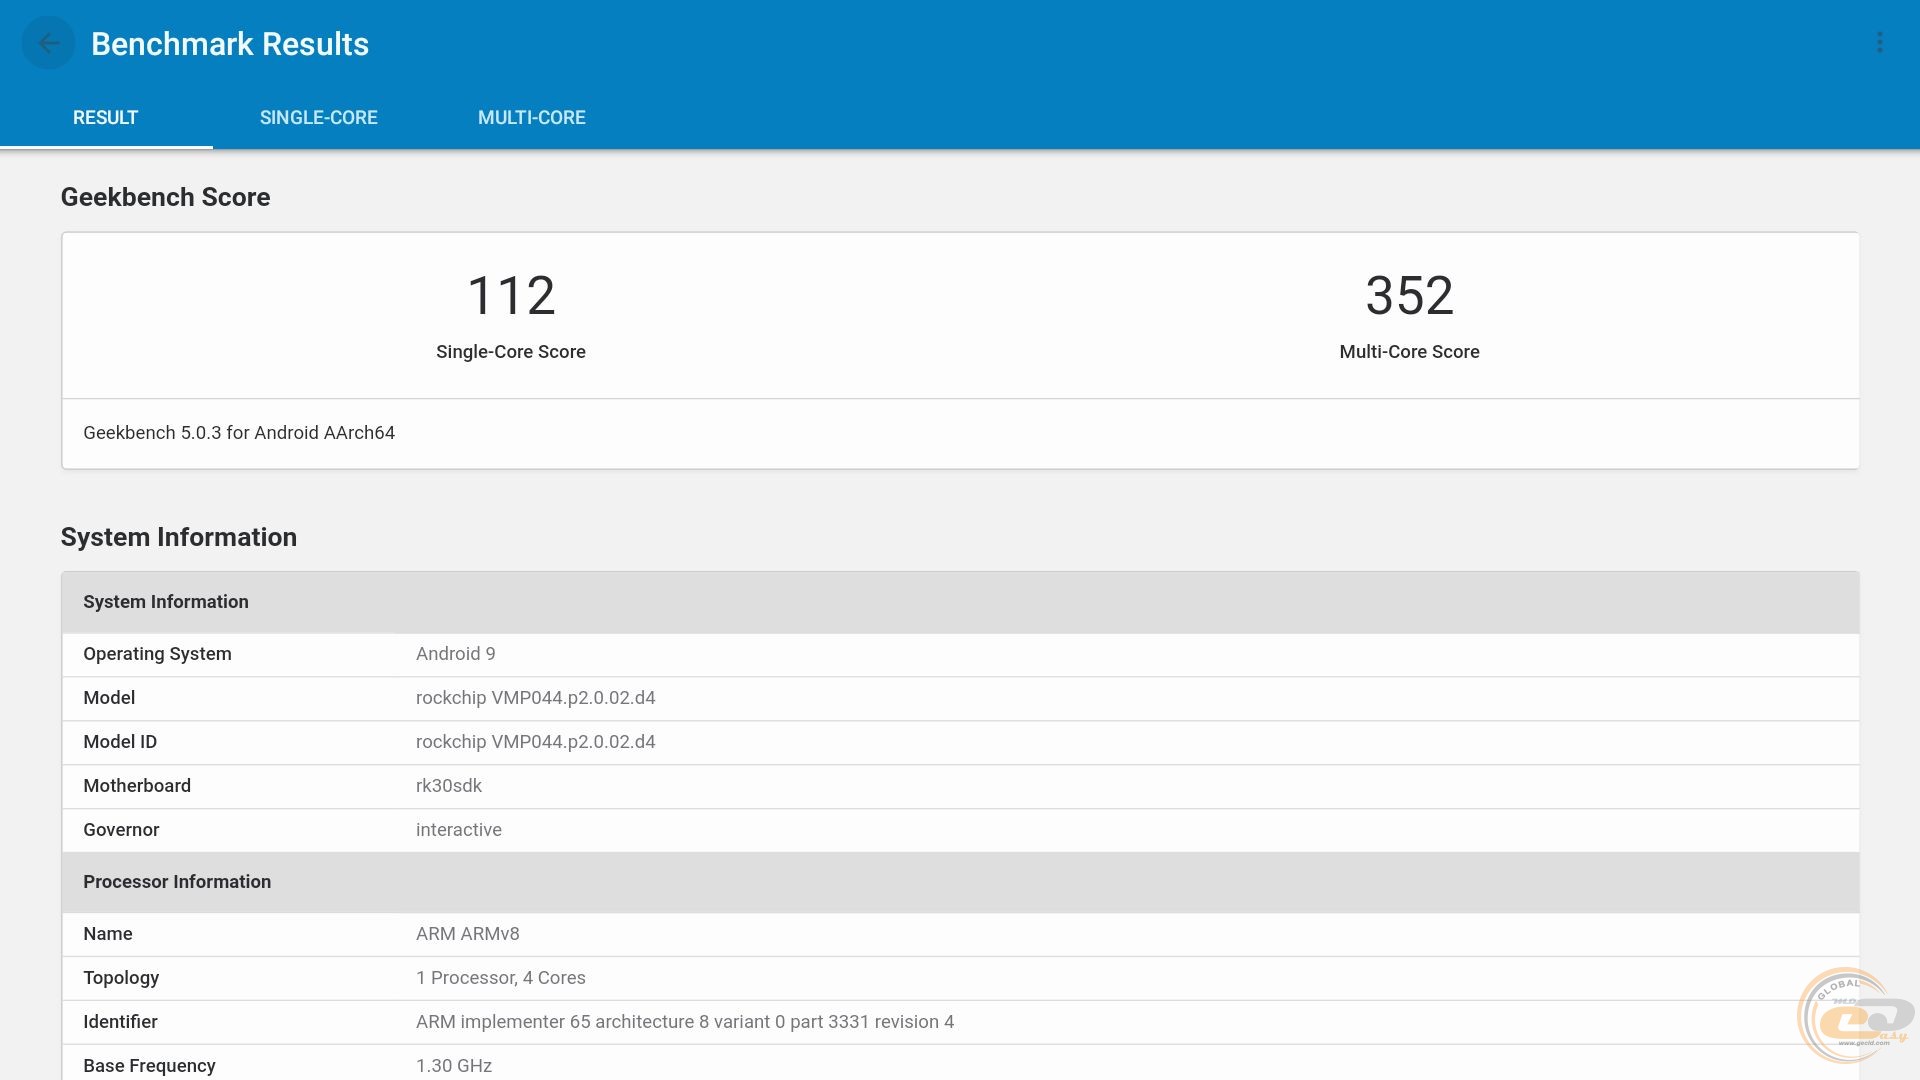Tap the 112 Single-Core Score value
Screen dimensions: 1920x1080
point(510,296)
